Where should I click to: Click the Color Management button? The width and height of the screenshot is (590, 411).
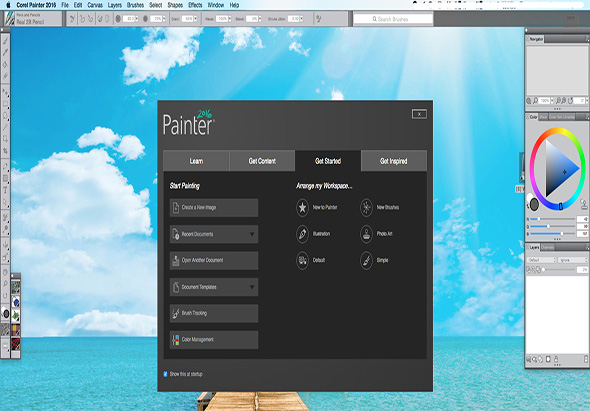[x=214, y=340]
